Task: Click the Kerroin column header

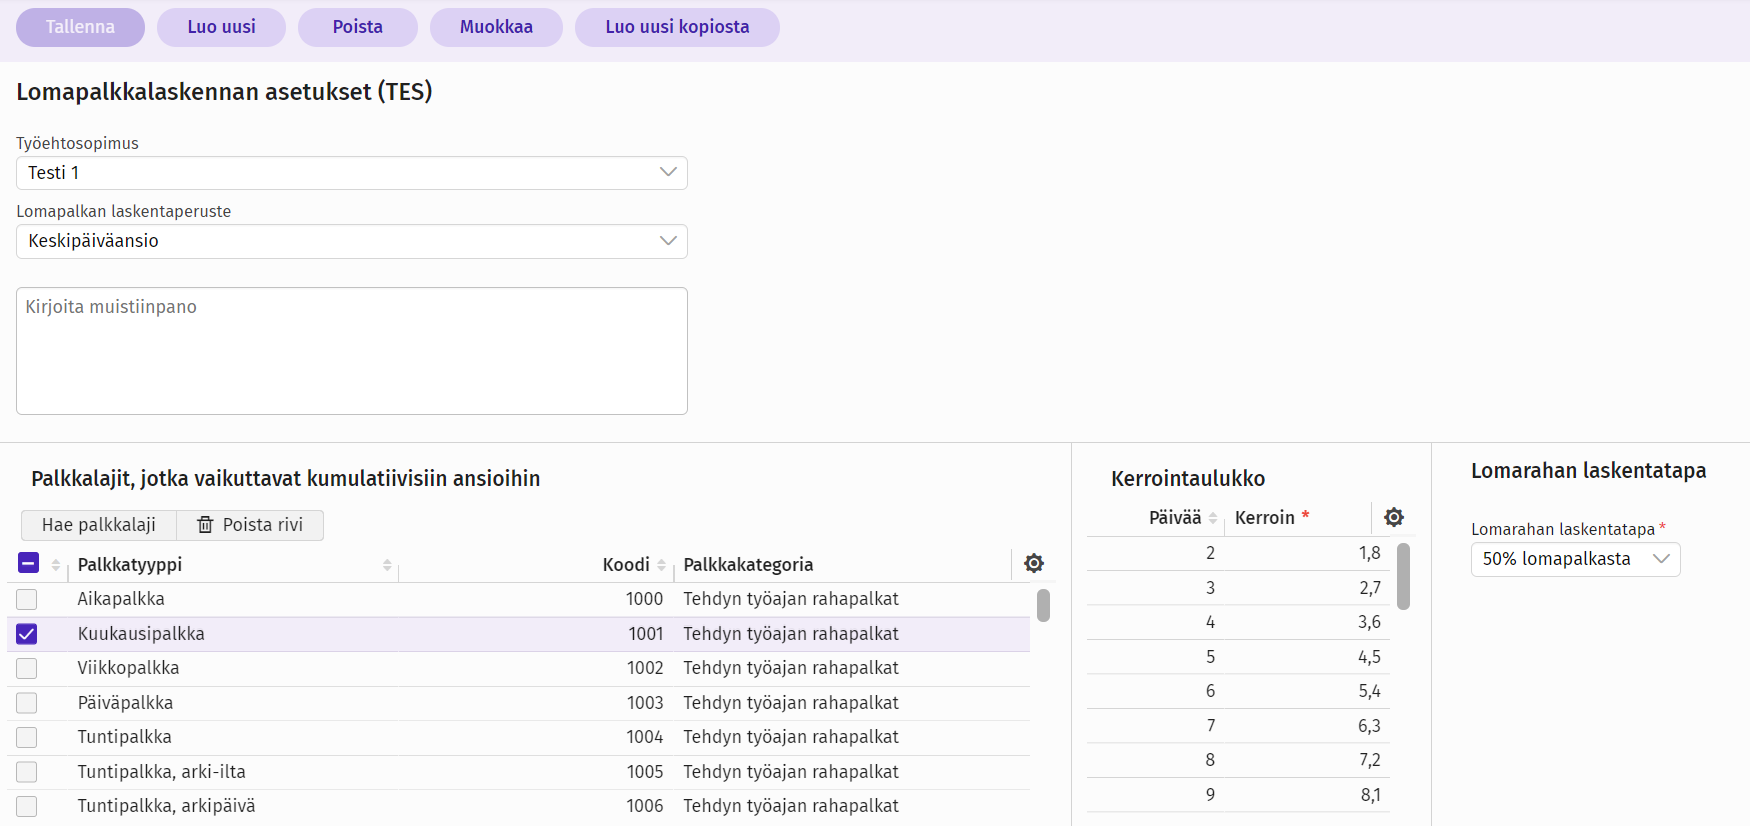Action: [x=1265, y=518]
